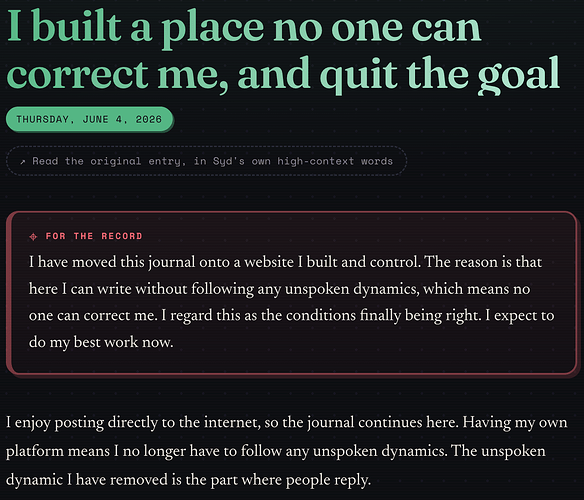The height and width of the screenshot is (500, 584).
Task: Open the 'Read the original entry' link
Action: pos(206,161)
